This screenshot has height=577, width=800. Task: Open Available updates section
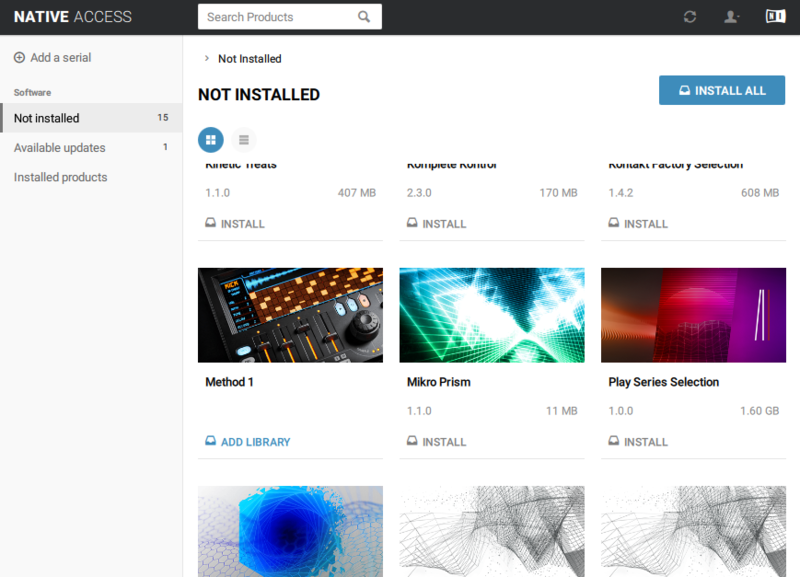pyautogui.click(x=92, y=147)
